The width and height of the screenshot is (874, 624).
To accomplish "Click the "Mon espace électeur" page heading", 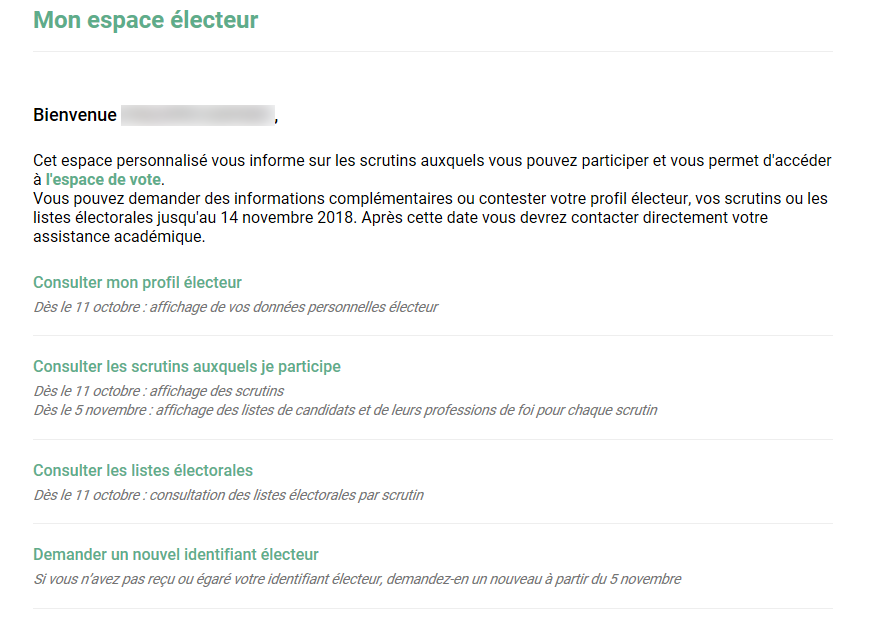I will pyautogui.click(x=145, y=20).
